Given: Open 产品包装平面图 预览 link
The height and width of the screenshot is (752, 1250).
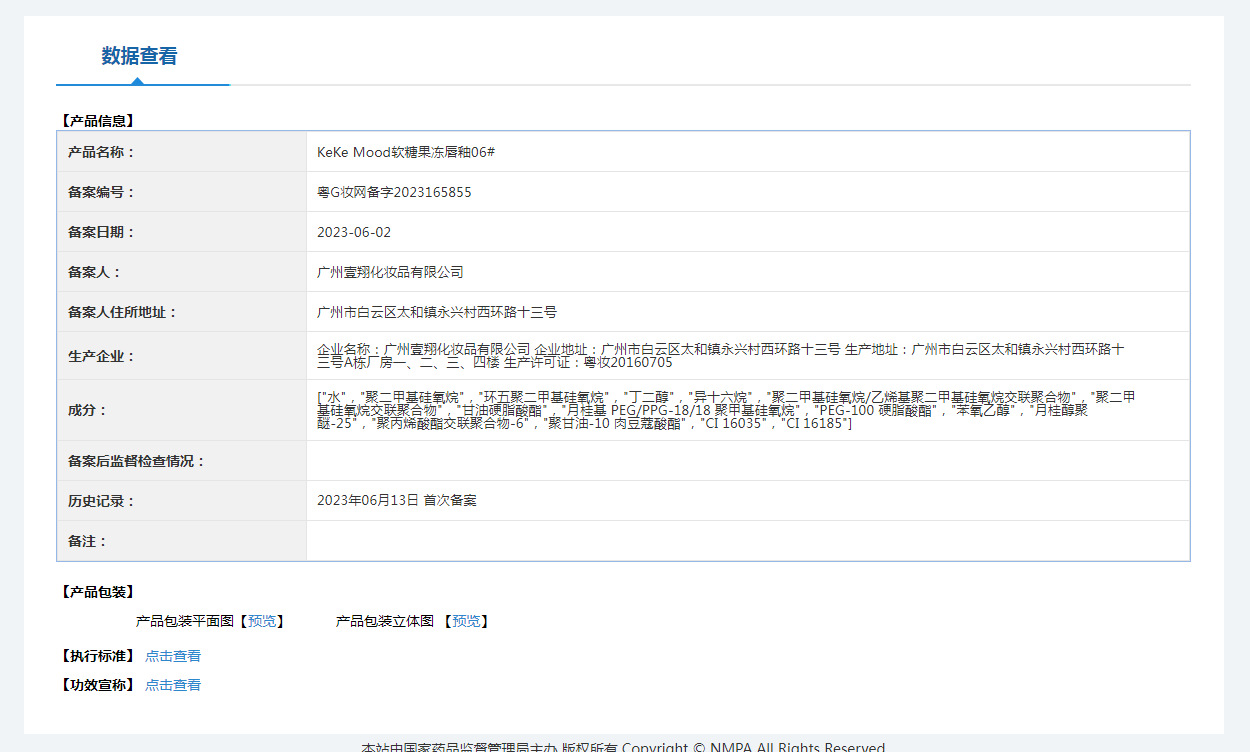Looking at the screenshot, I should (x=262, y=622).
